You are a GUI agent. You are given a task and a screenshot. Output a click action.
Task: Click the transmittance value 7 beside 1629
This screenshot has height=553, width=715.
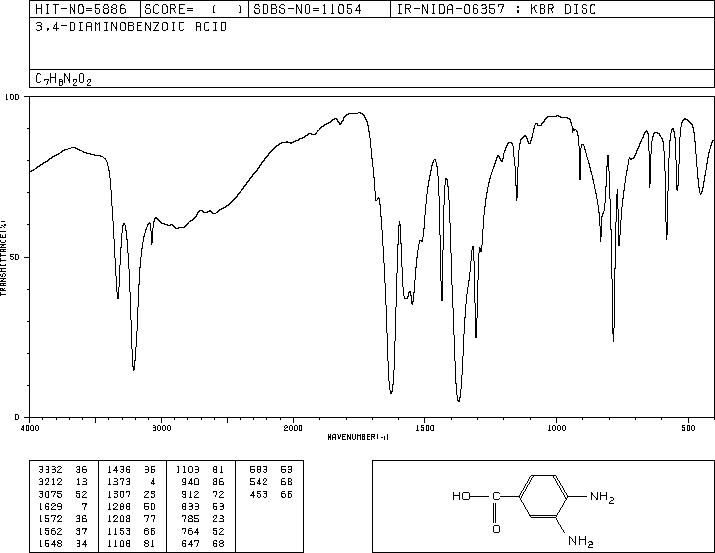tap(84, 506)
